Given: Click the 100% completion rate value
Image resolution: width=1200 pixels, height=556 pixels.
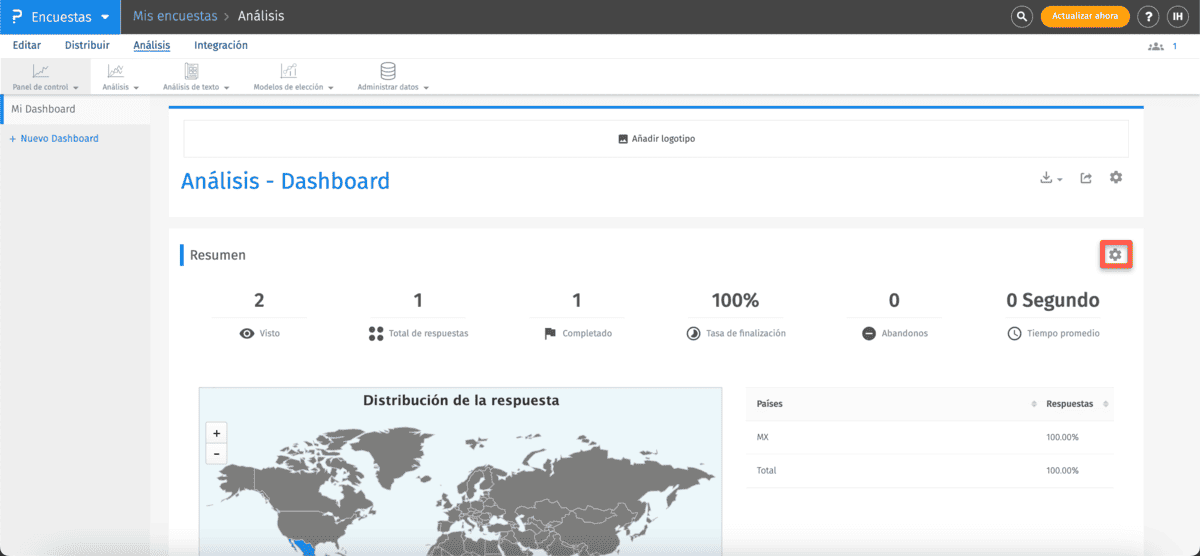Looking at the screenshot, I should 735,300.
